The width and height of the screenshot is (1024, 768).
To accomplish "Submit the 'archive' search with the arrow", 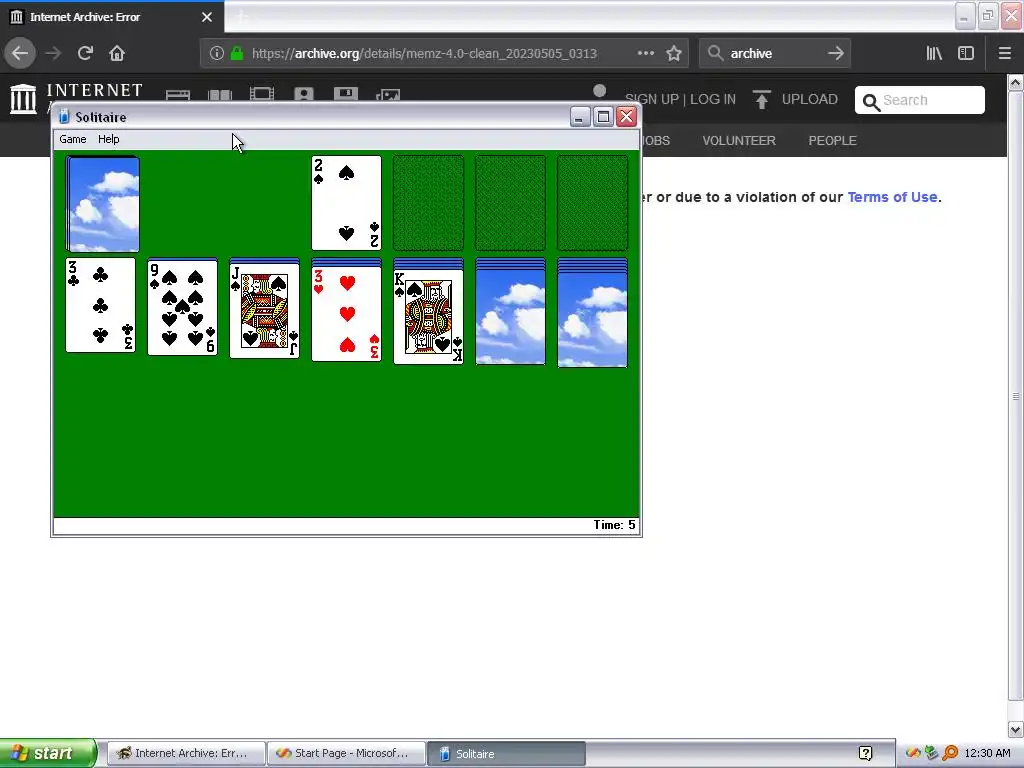I will [836, 53].
